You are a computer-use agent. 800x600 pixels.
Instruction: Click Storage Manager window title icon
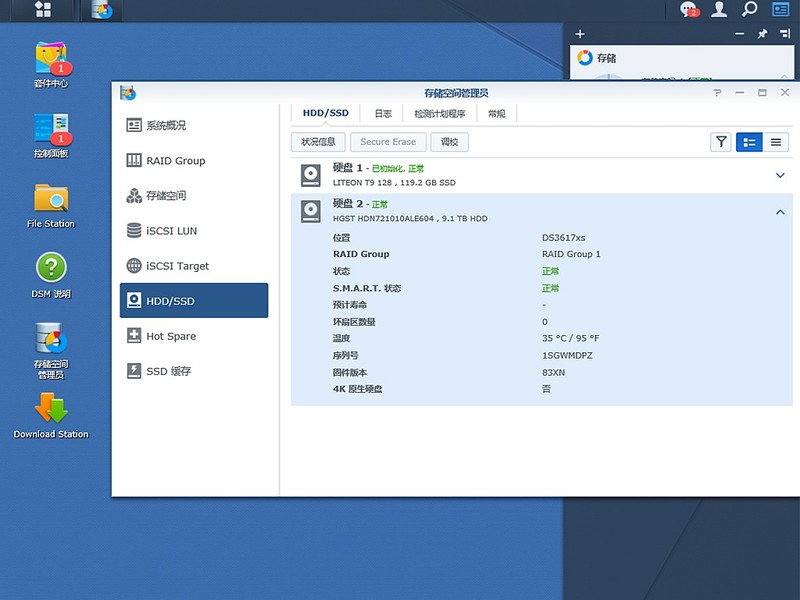(x=128, y=92)
